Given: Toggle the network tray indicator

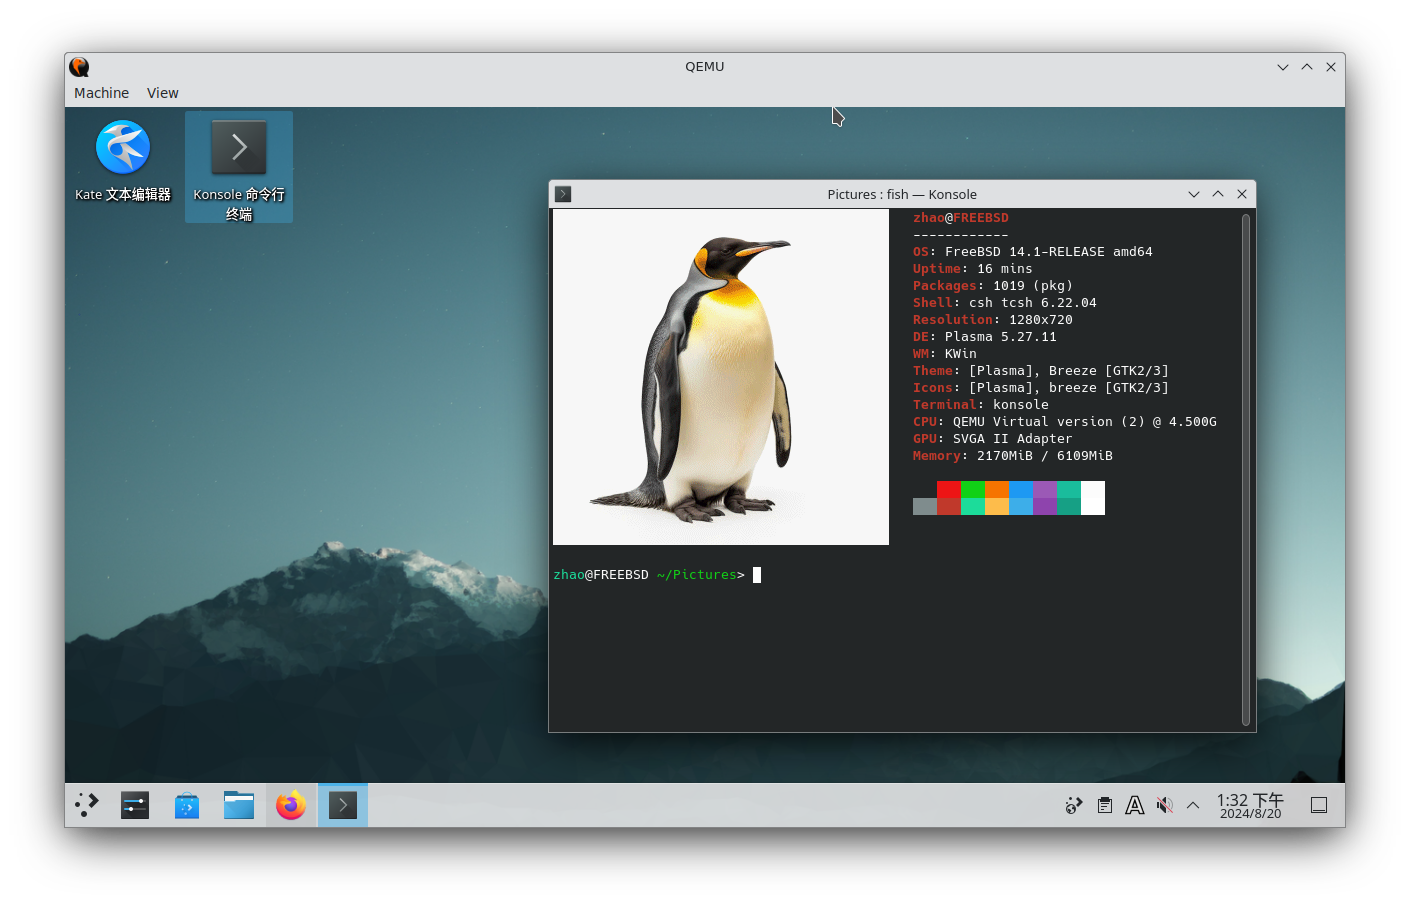Looking at the screenshot, I should point(1073,805).
